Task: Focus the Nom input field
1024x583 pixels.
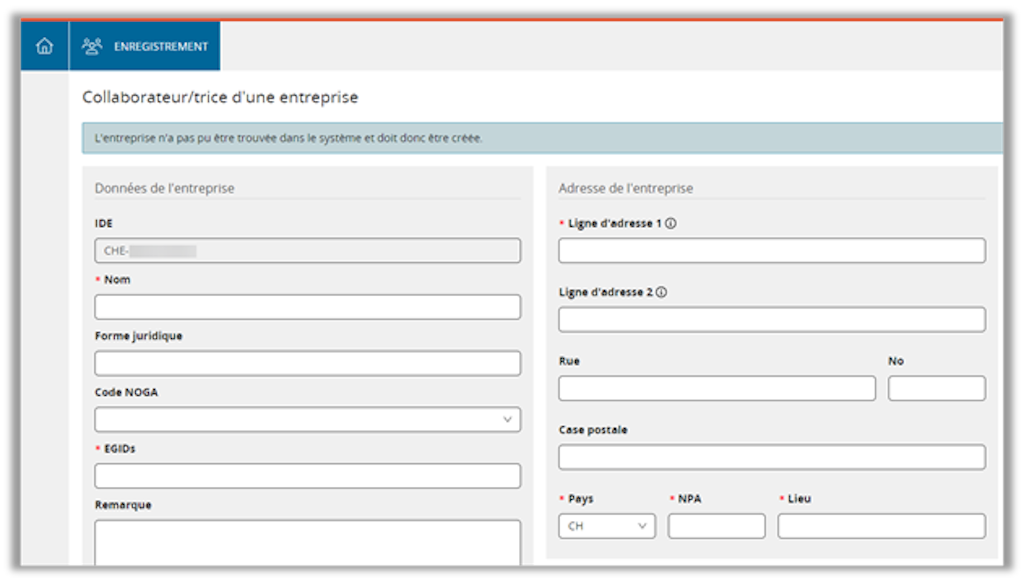Action: [x=307, y=307]
